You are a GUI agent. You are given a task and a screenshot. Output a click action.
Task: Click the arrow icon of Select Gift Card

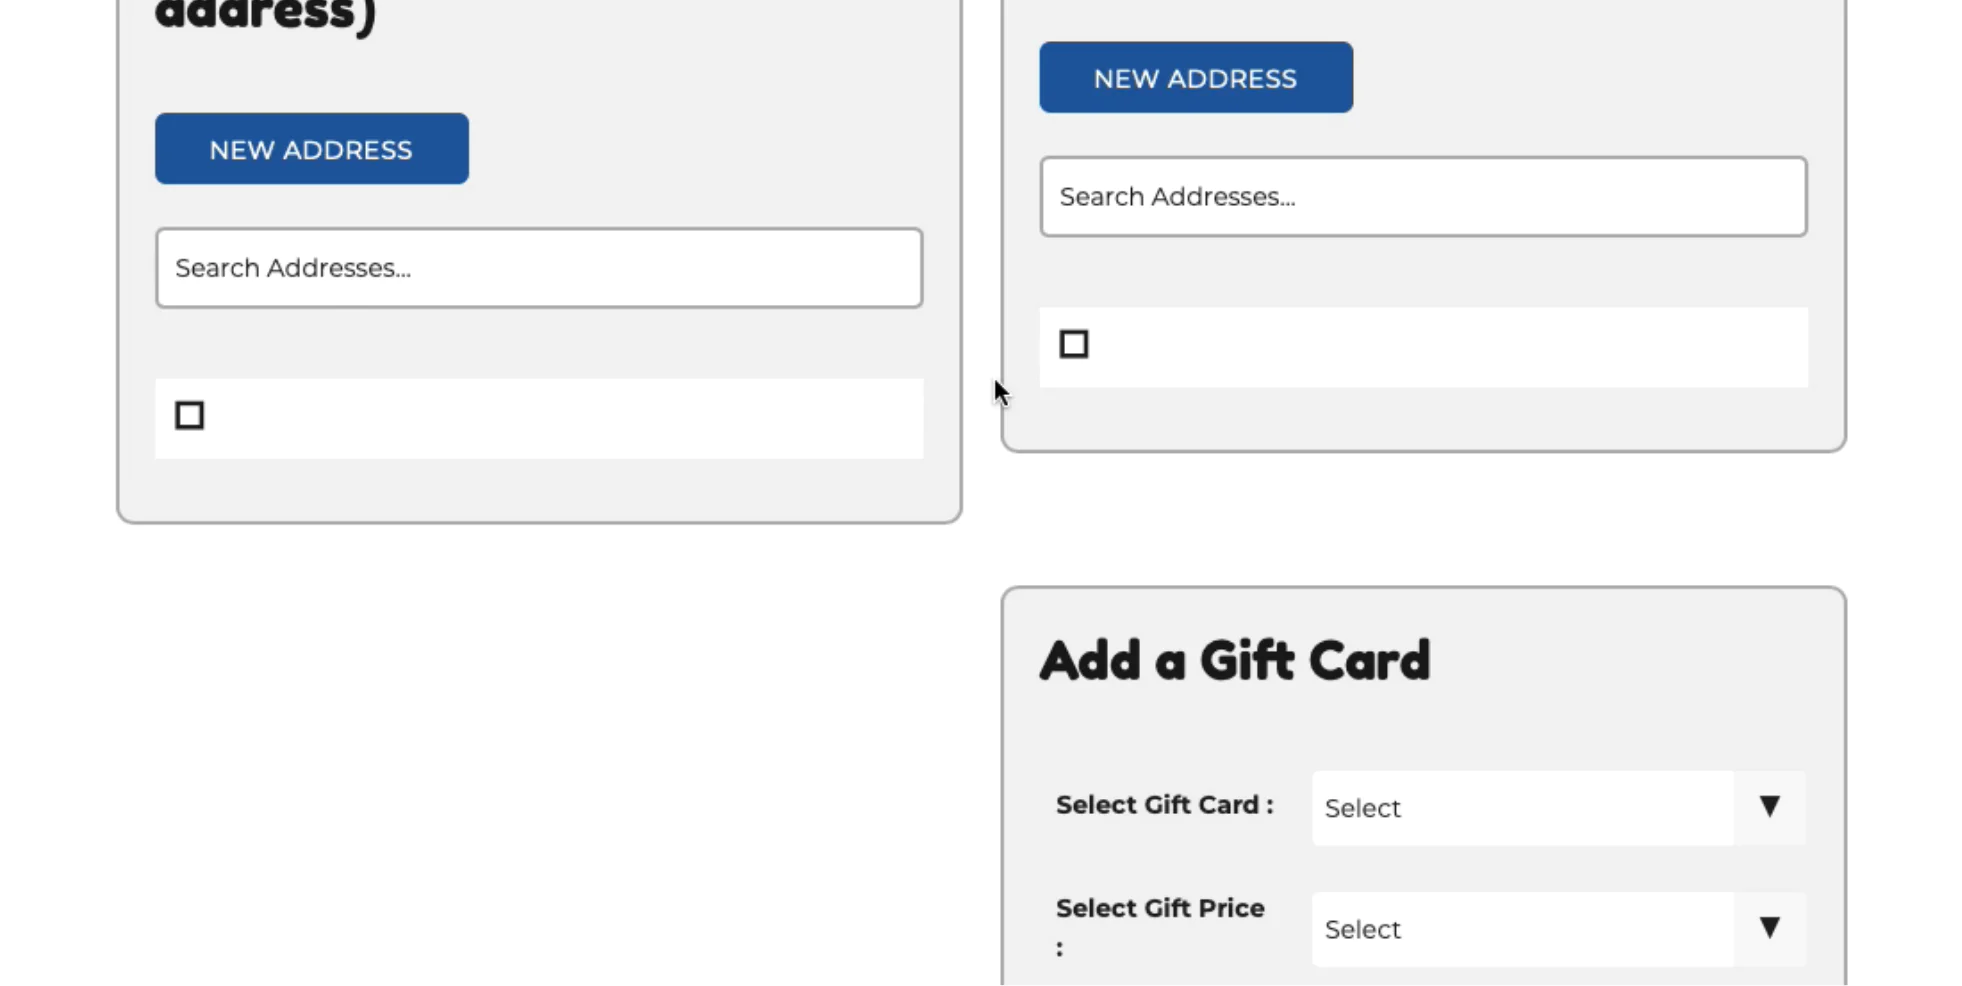pos(1769,807)
